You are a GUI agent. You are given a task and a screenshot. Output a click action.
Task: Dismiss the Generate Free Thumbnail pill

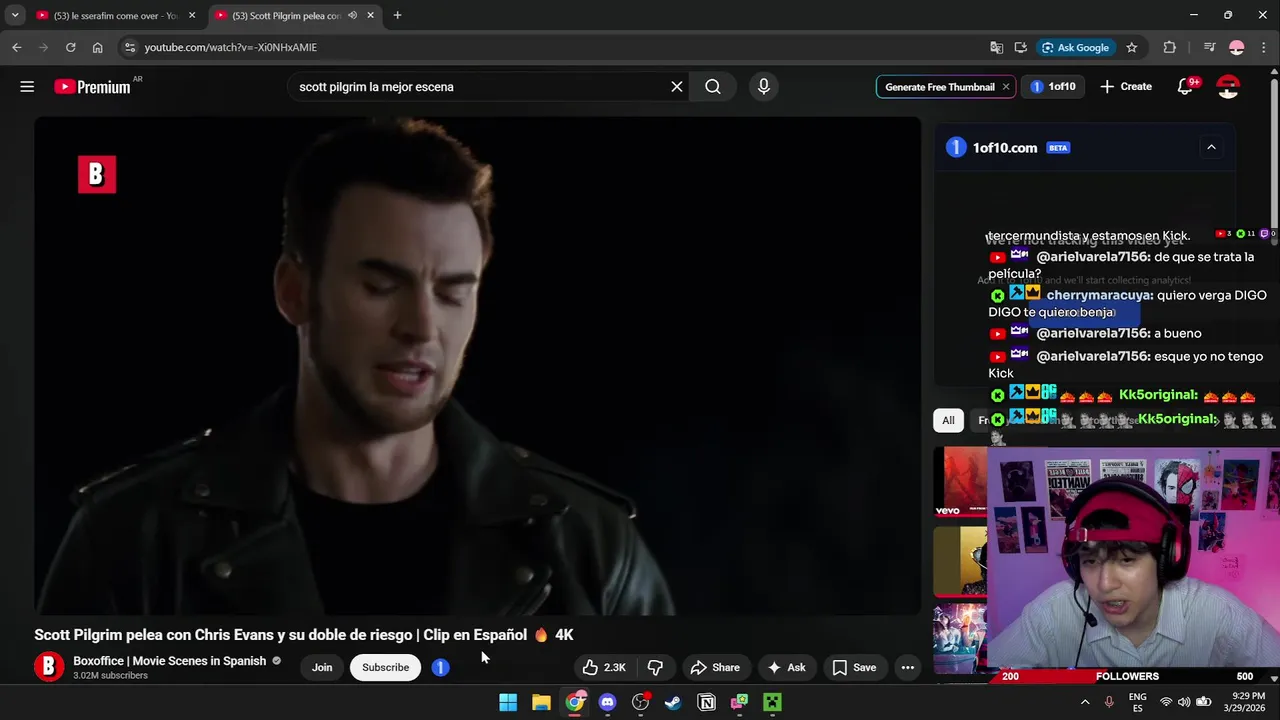[x=1006, y=87]
